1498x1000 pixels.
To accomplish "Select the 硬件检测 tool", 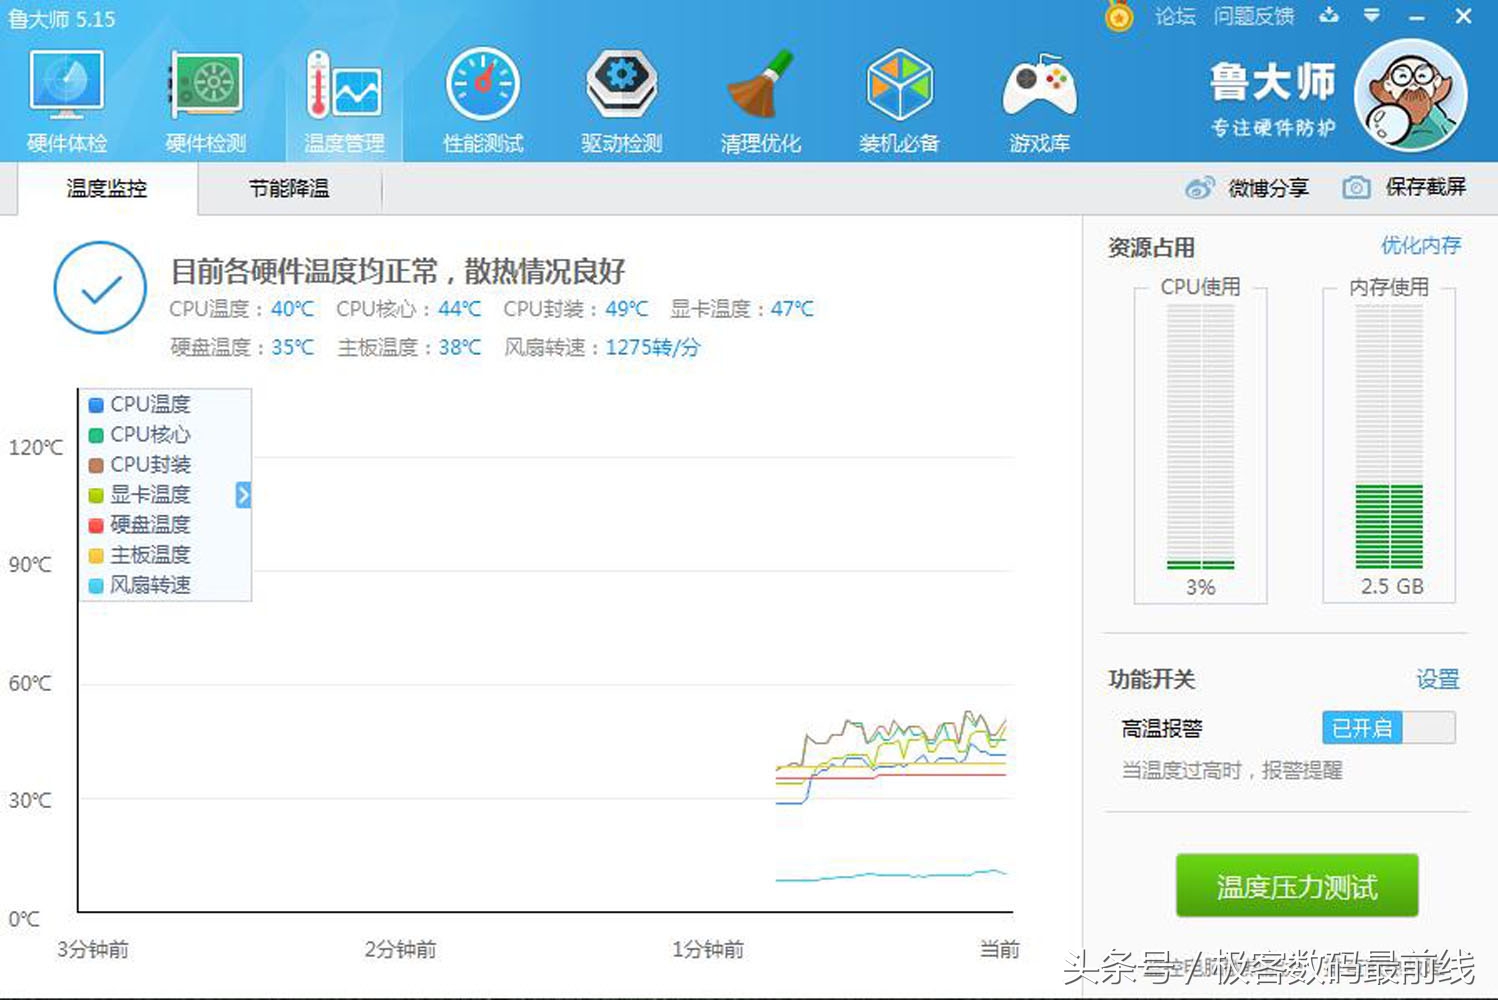I will 203,97.
